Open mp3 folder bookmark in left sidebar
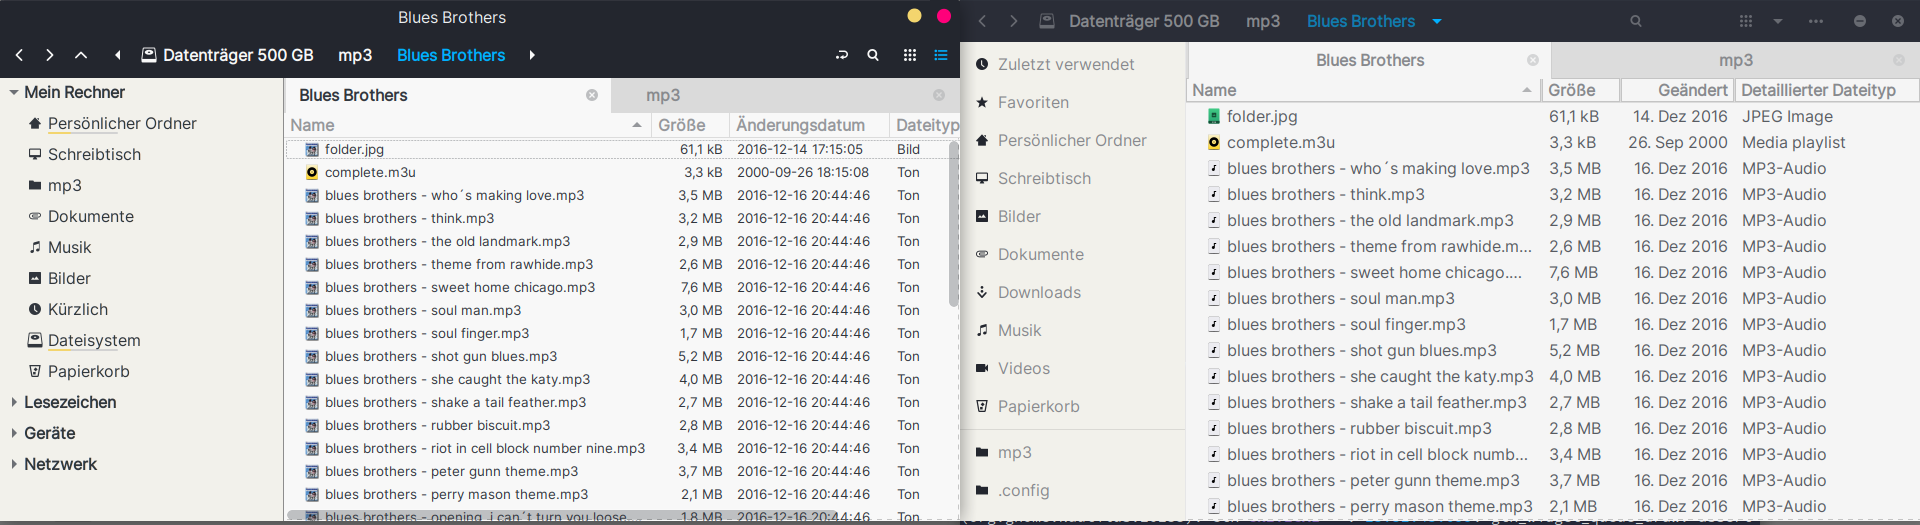 pyautogui.click(x=64, y=186)
